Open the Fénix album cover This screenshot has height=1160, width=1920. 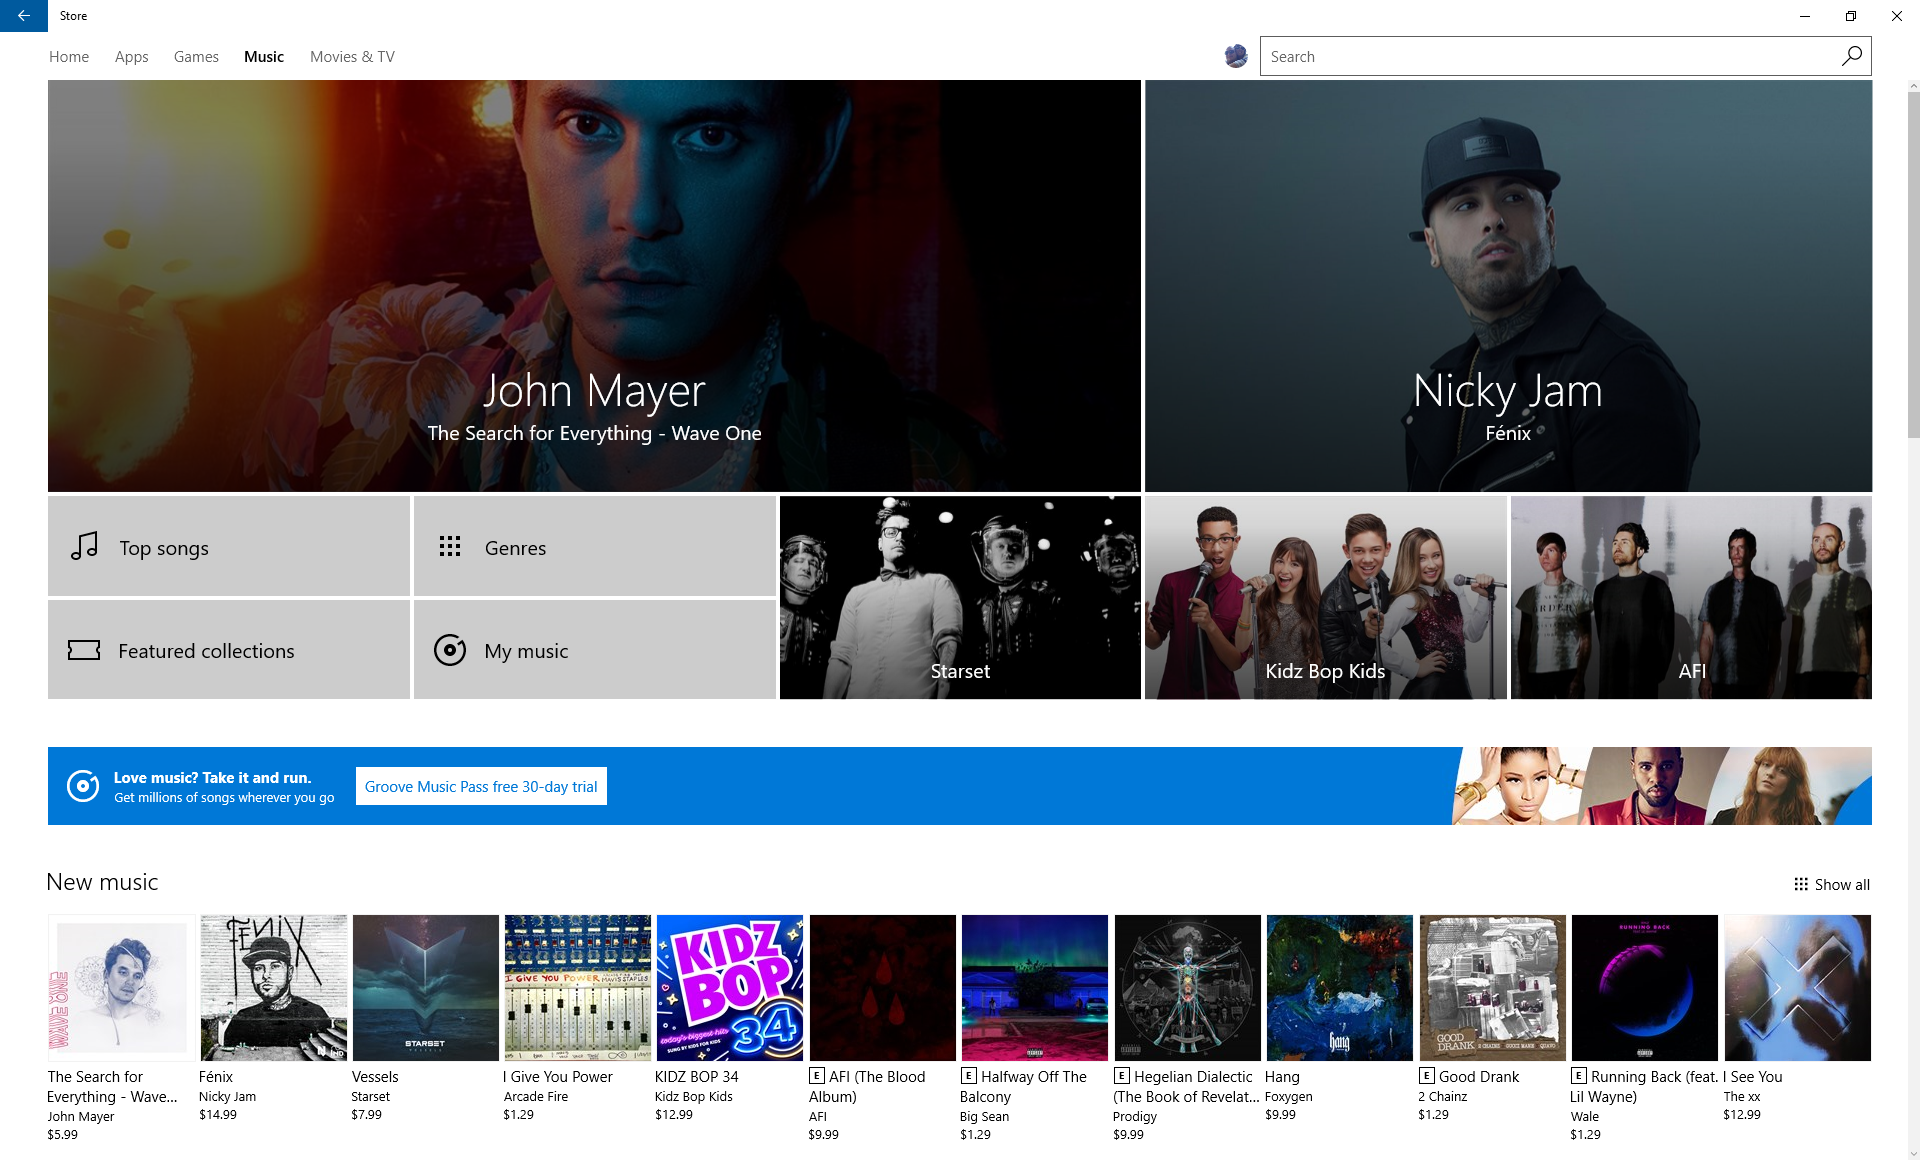274,988
